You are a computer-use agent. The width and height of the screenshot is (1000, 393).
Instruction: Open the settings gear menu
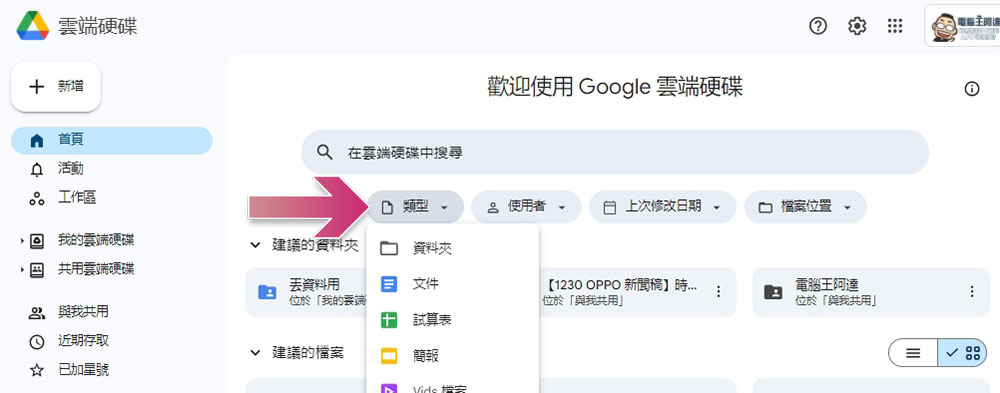click(857, 26)
